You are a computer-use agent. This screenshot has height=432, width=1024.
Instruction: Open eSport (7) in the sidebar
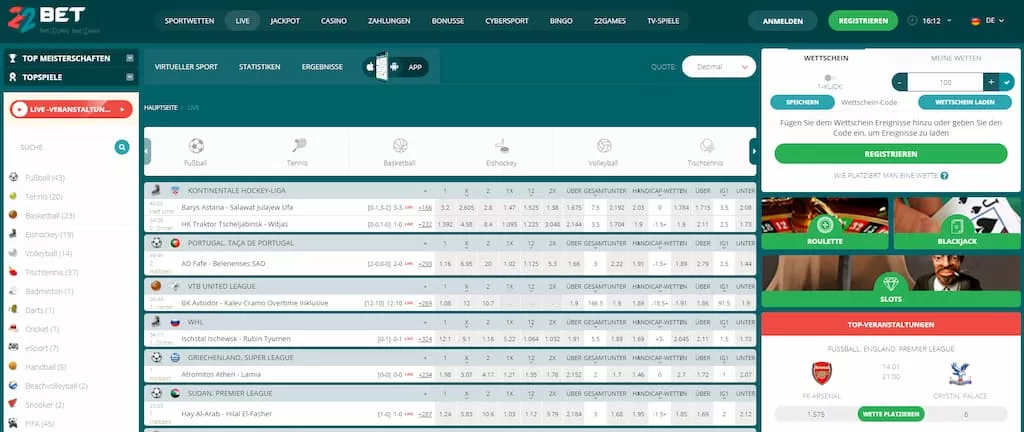click(42, 348)
